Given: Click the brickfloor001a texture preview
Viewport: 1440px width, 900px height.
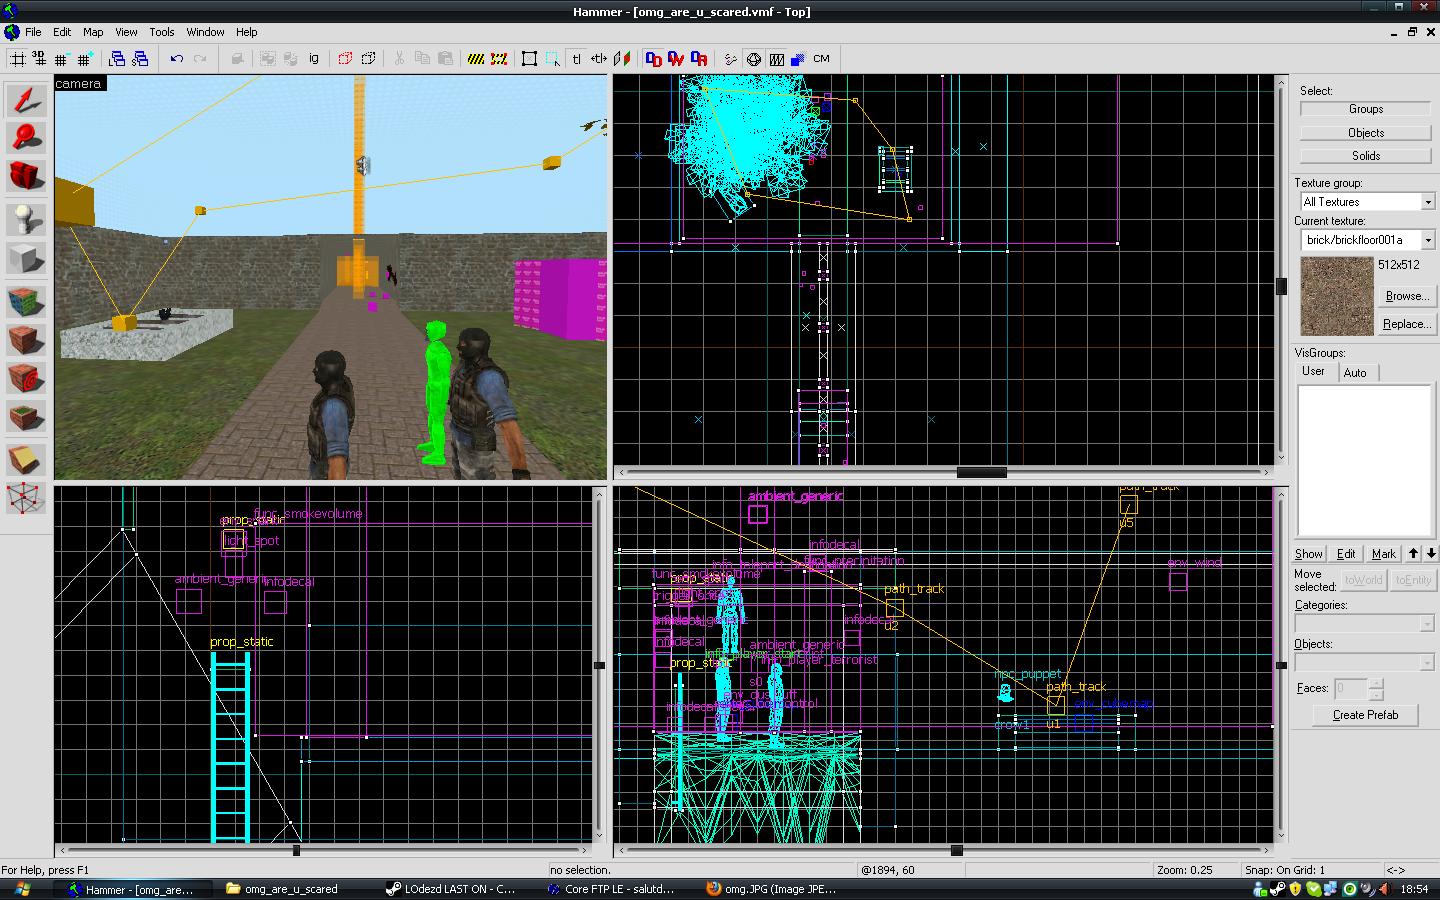Looking at the screenshot, I should pyautogui.click(x=1337, y=296).
